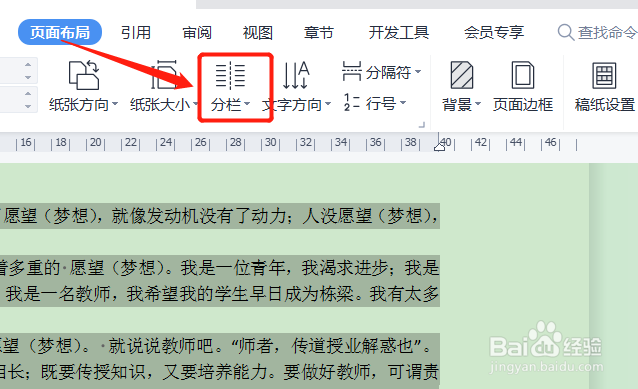Click the 页面边框 label text
This screenshot has width=638, height=389.
(523, 105)
